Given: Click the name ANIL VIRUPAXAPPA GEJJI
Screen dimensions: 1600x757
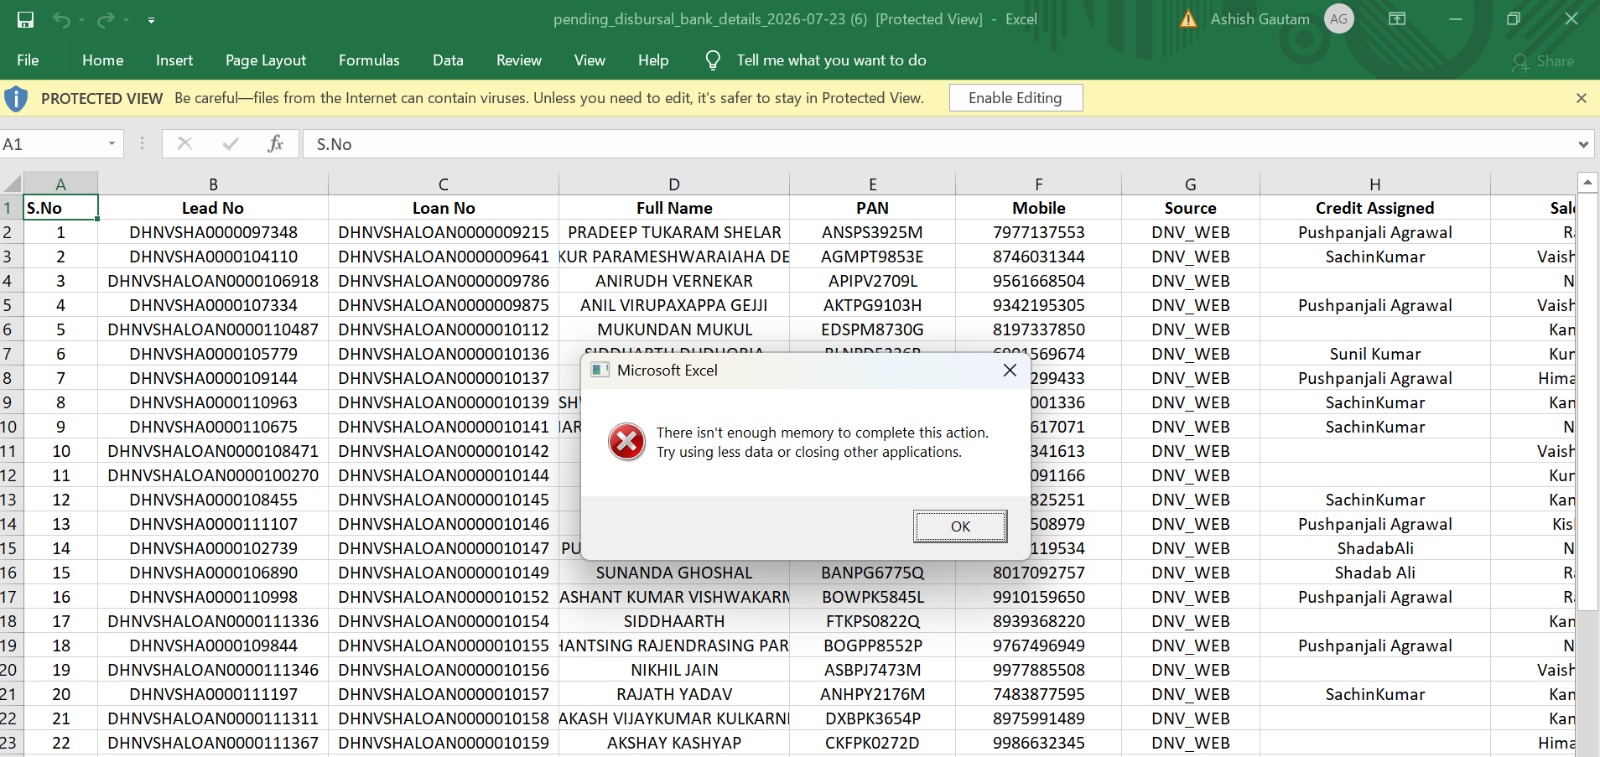Looking at the screenshot, I should coord(674,305).
